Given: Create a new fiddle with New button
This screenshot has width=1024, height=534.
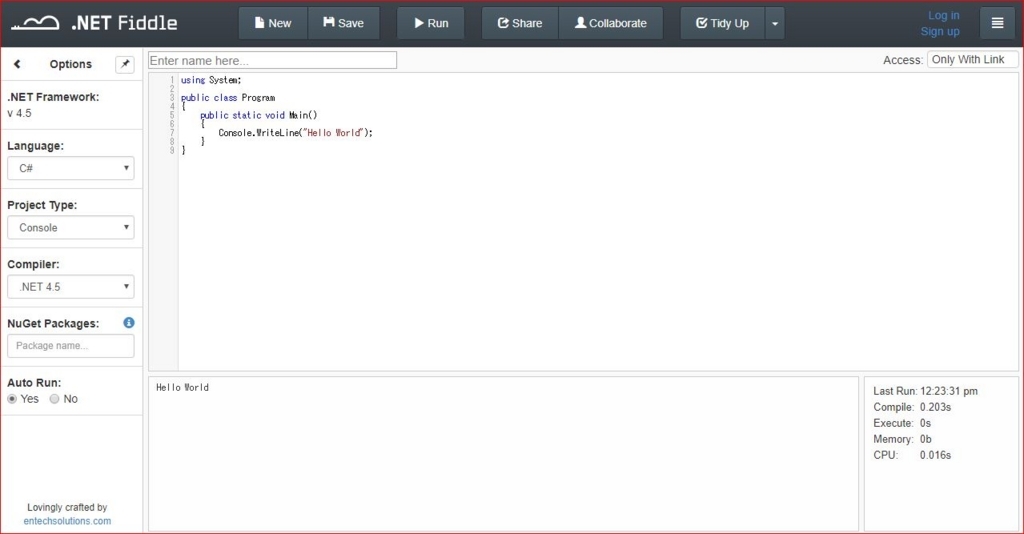Looking at the screenshot, I should [x=273, y=23].
